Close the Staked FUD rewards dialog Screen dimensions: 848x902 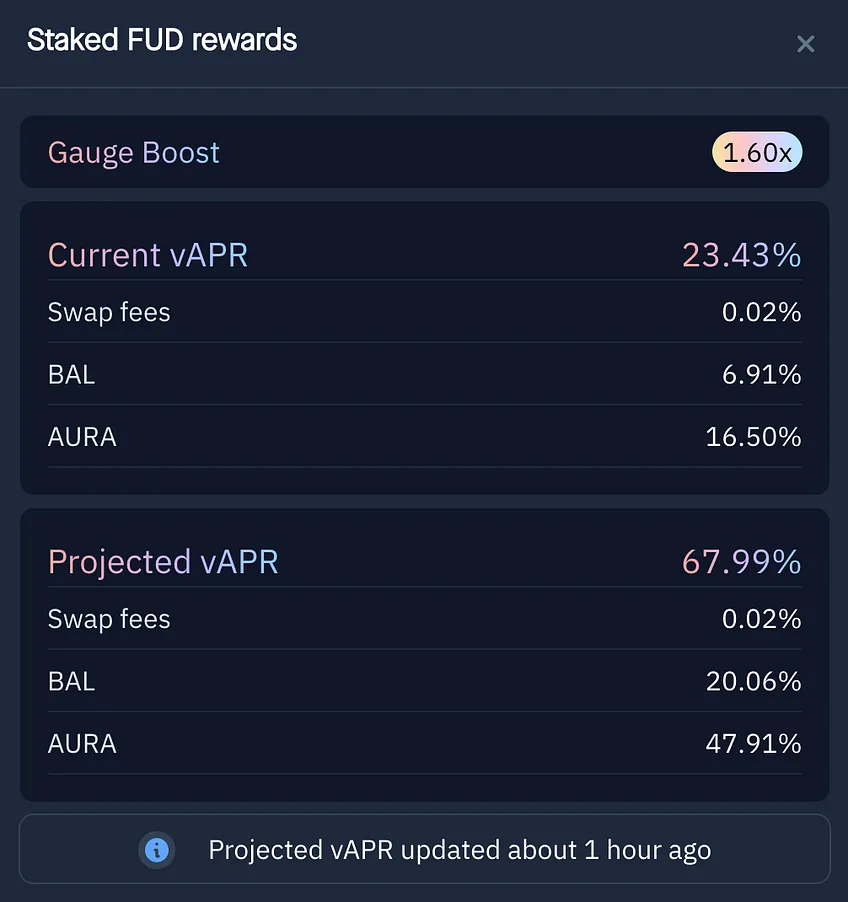point(805,44)
